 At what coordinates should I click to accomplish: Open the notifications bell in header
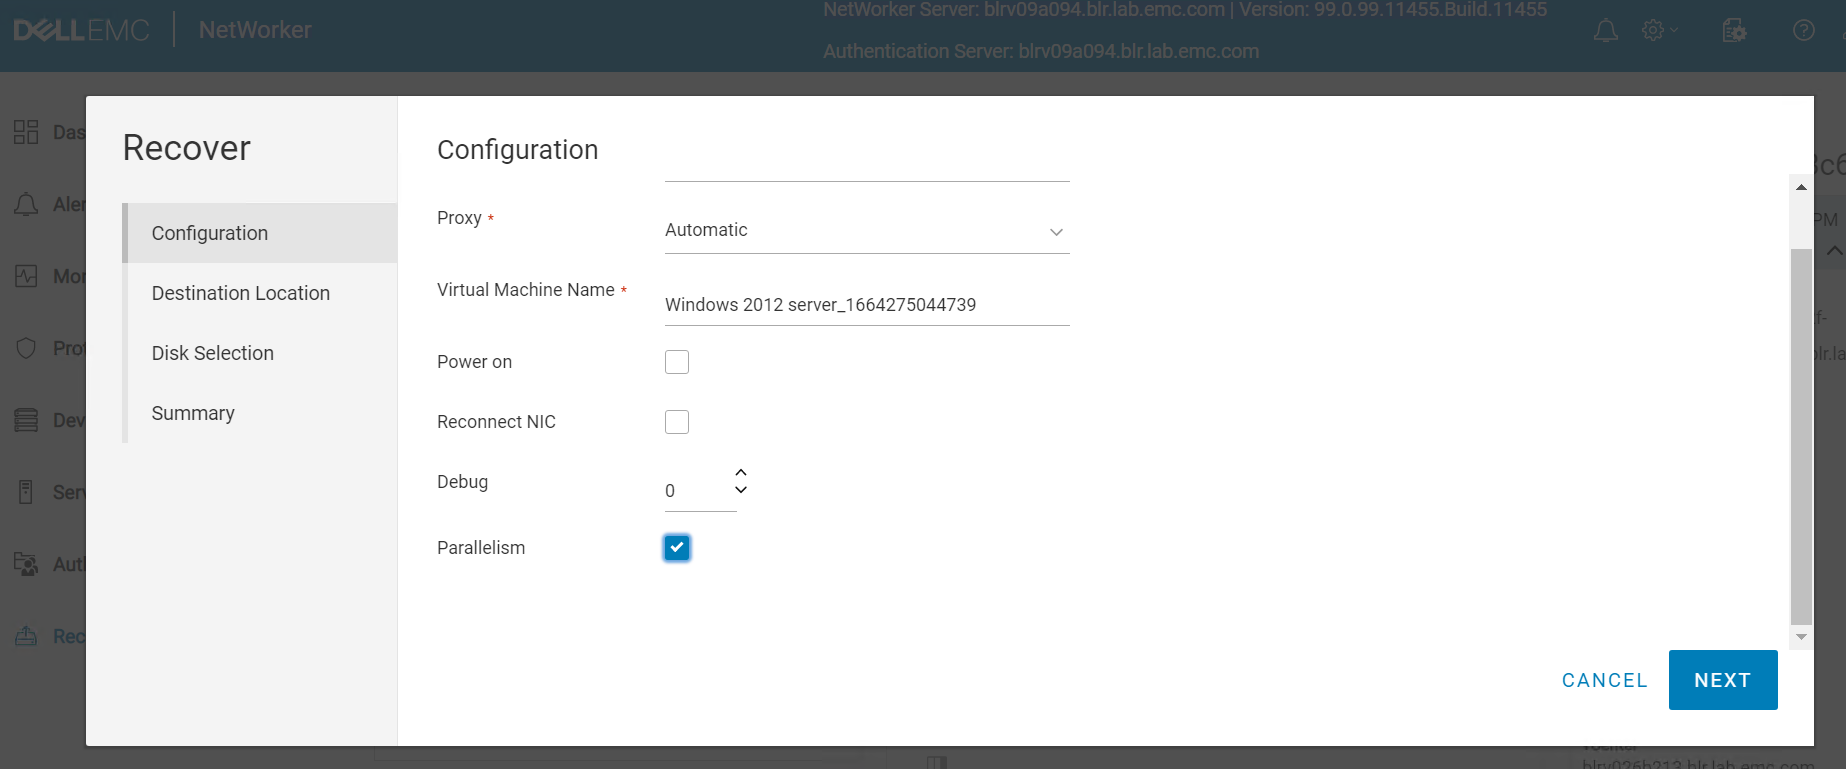pyautogui.click(x=1606, y=31)
